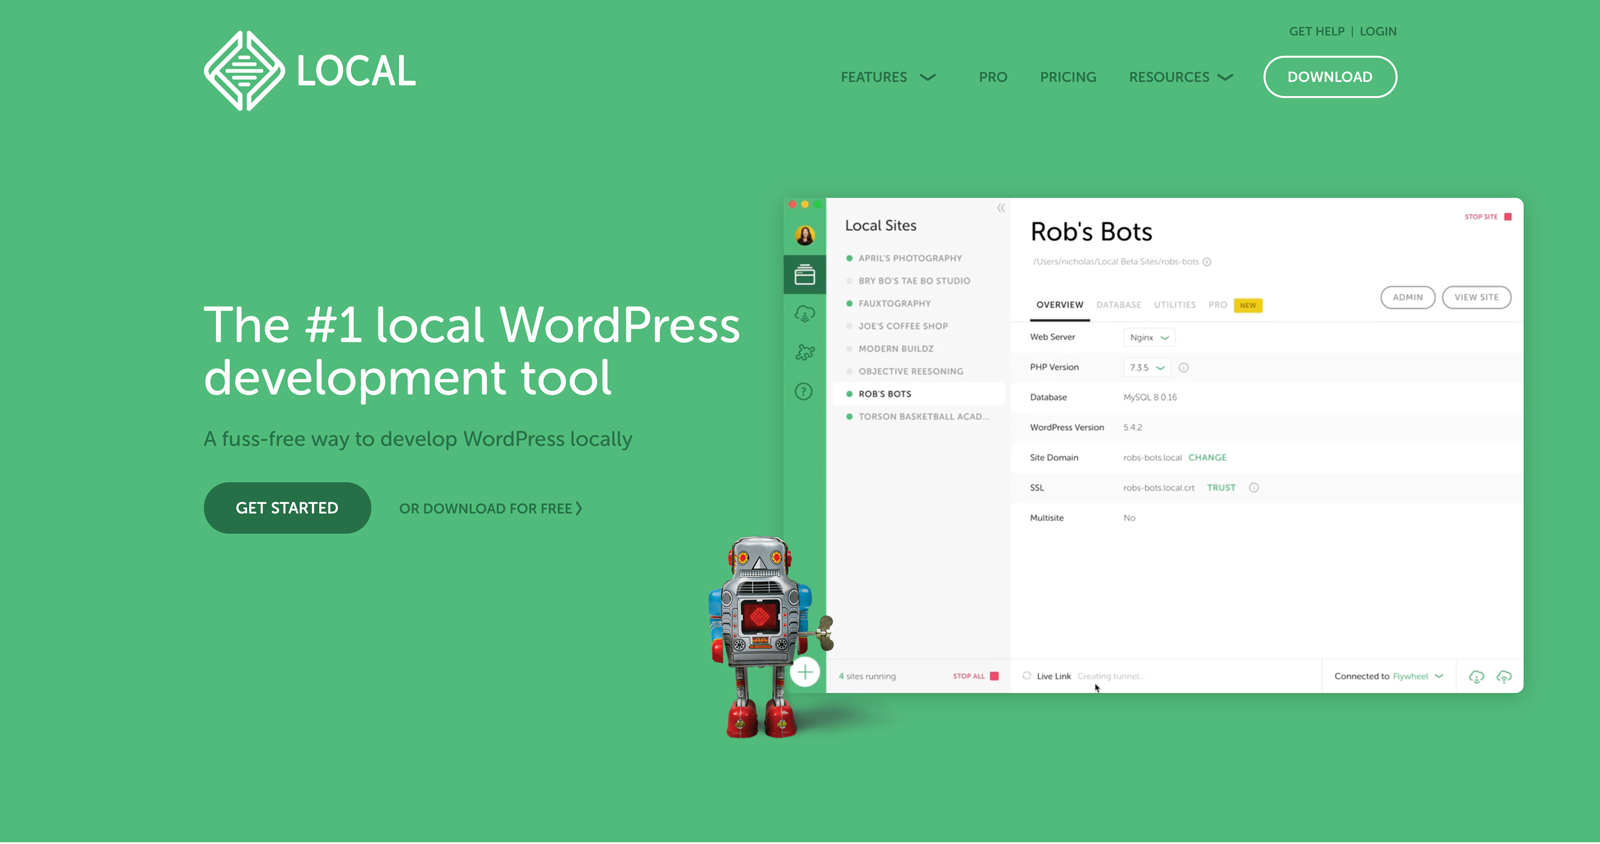
Task: Go to the Pricing page
Action: tap(1068, 77)
